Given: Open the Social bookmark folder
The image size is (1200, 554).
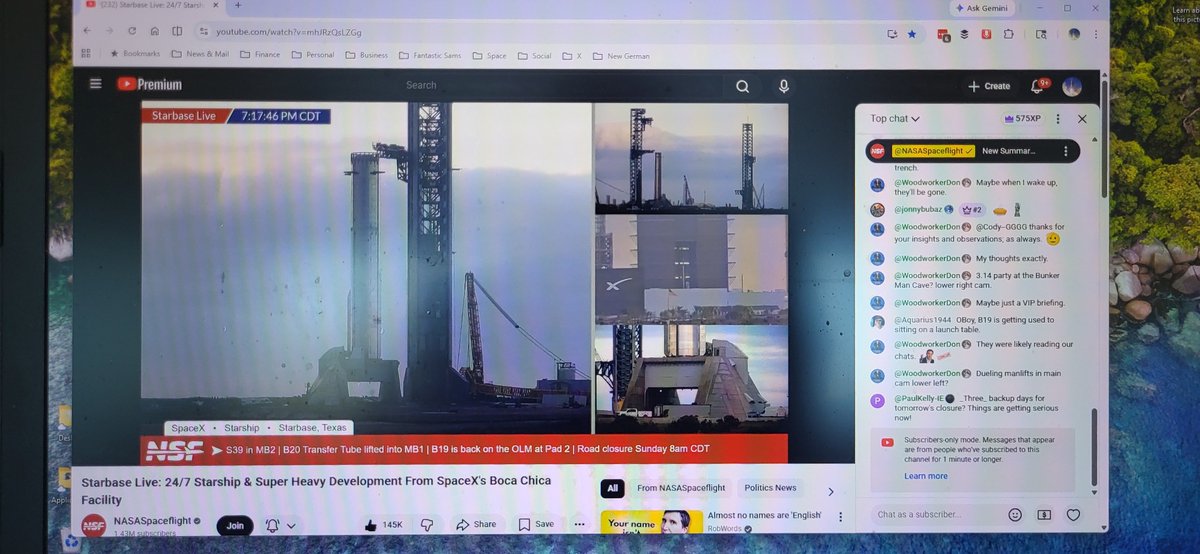Looking at the screenshot, I should (x=535, y=56).
